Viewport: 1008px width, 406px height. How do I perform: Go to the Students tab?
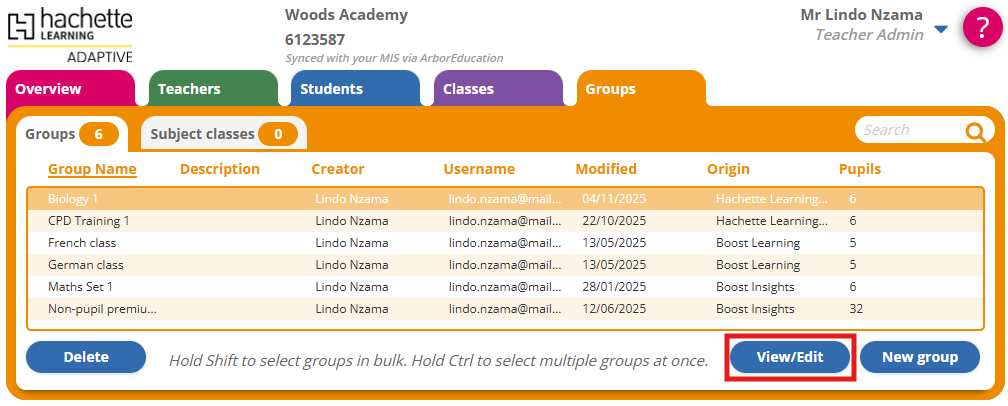coord(331,89)
